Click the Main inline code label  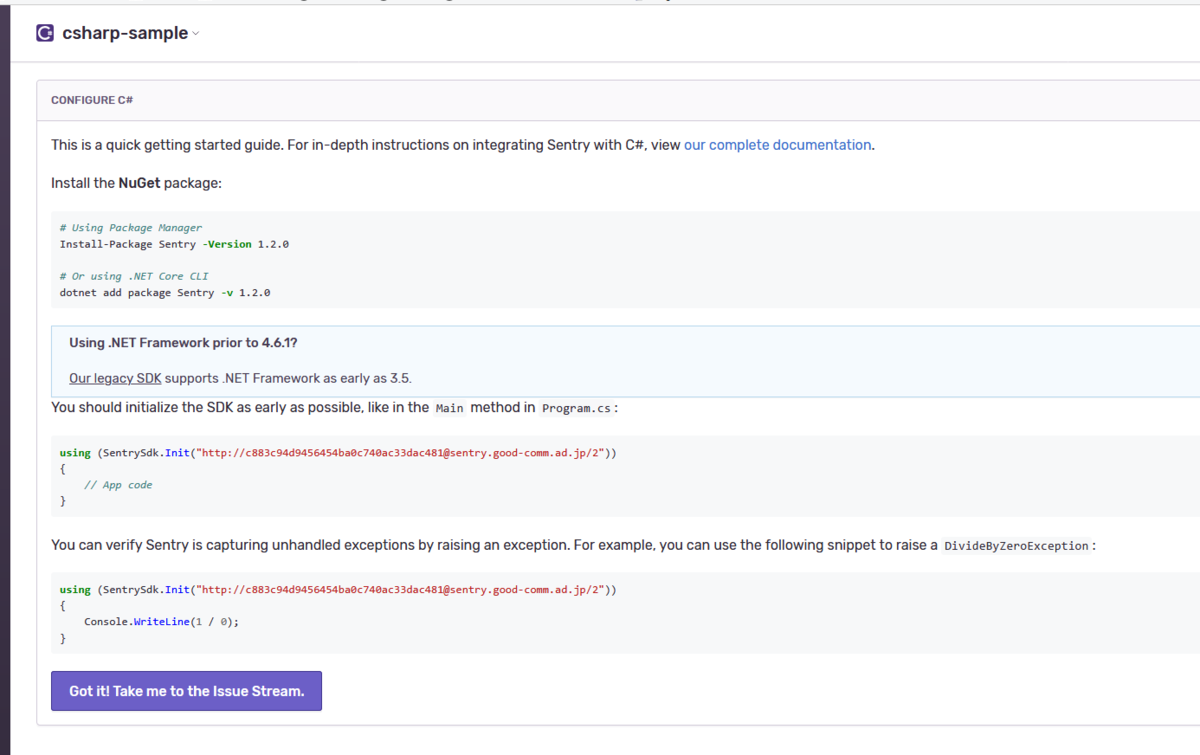click(449, 408)
